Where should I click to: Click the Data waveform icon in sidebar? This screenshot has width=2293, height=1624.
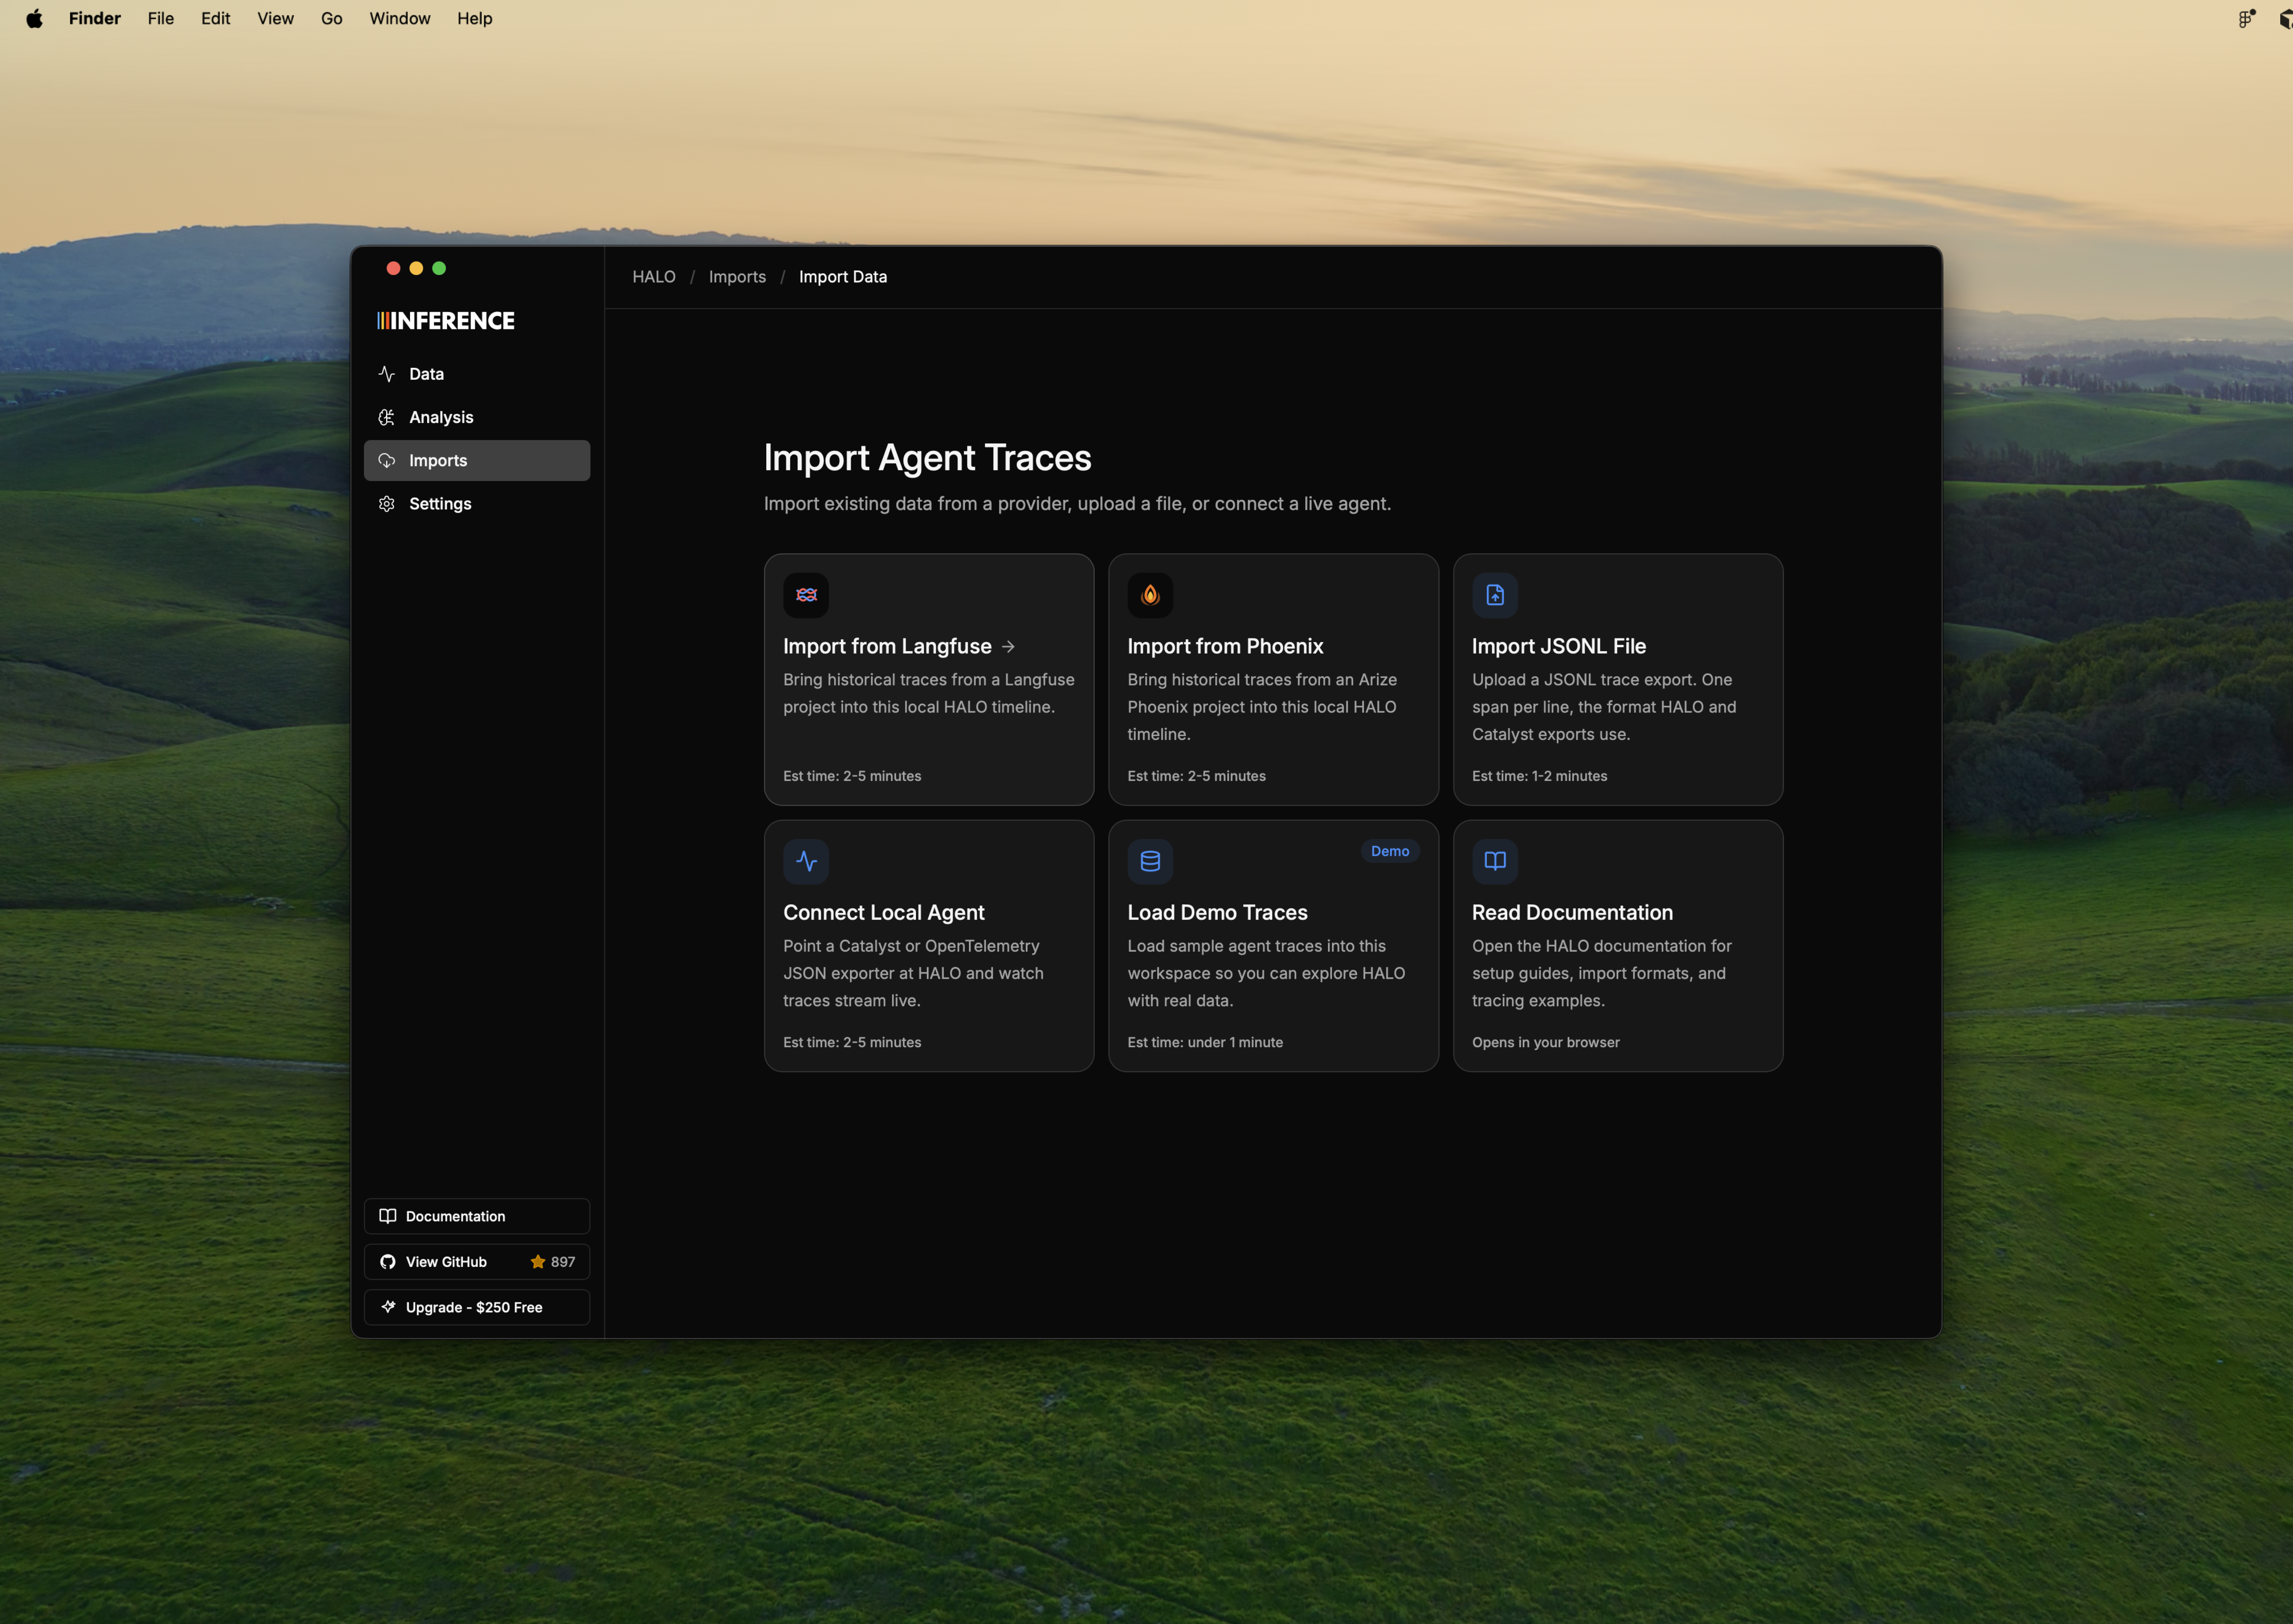click(387, 374)
